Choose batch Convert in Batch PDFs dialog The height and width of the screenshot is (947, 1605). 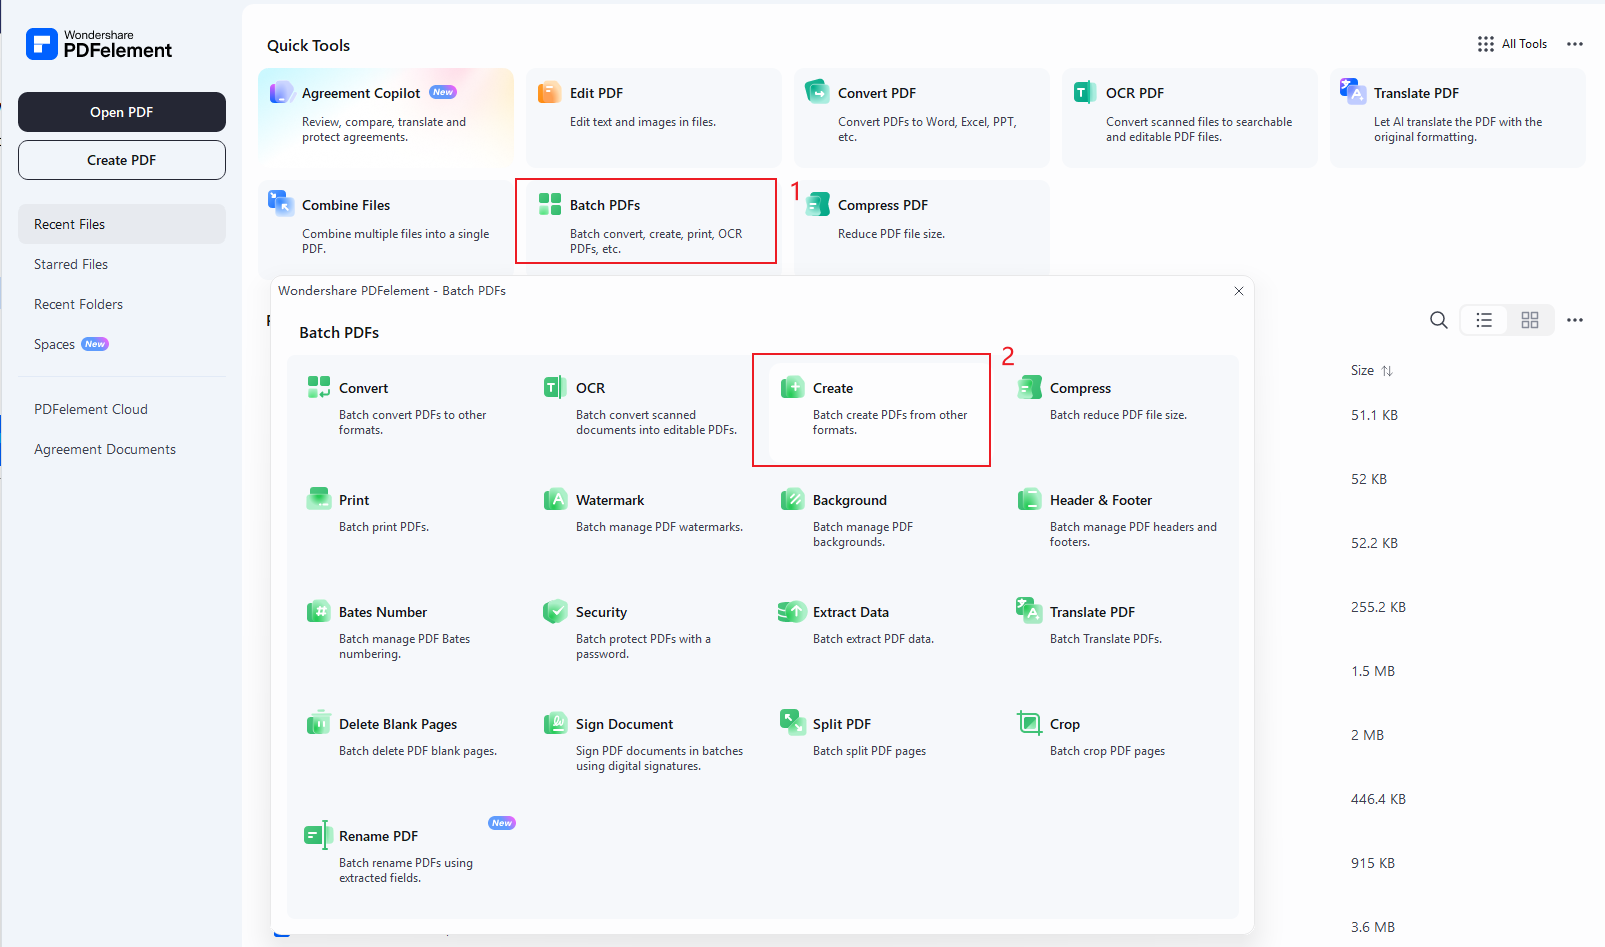405,410
